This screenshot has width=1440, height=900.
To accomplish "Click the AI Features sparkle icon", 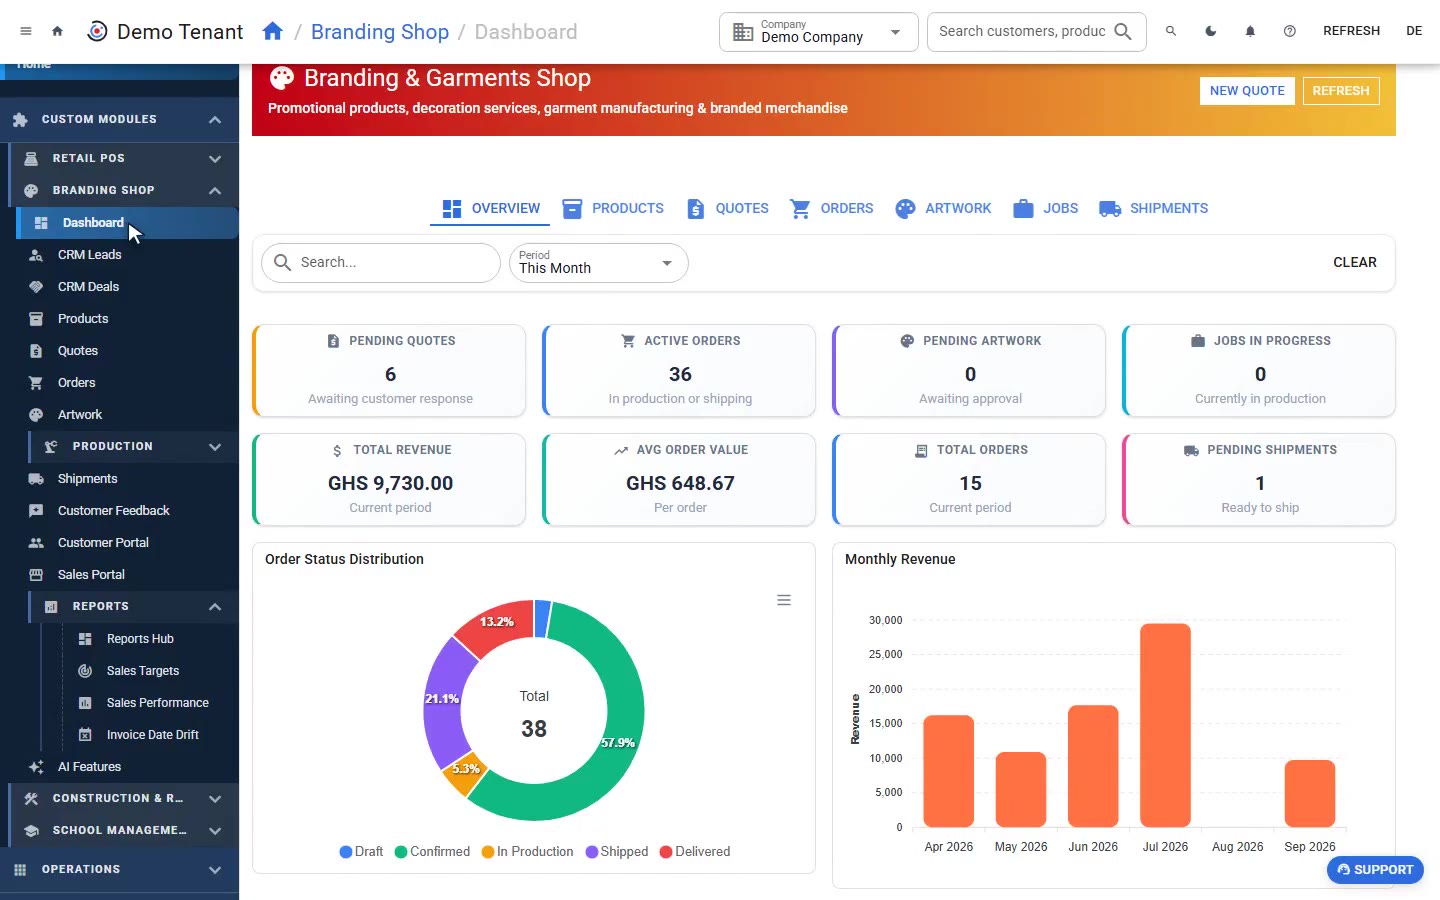I will click(36, 767).
